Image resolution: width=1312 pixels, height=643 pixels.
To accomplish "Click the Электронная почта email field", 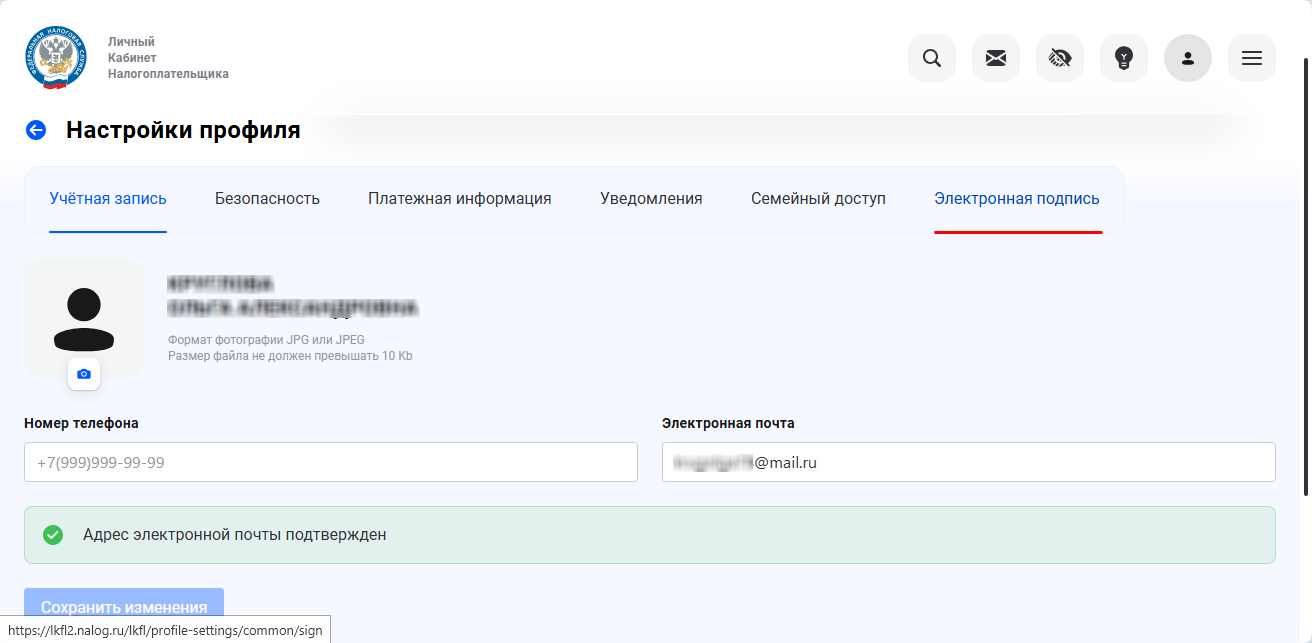I will click(x=969, y=462).
